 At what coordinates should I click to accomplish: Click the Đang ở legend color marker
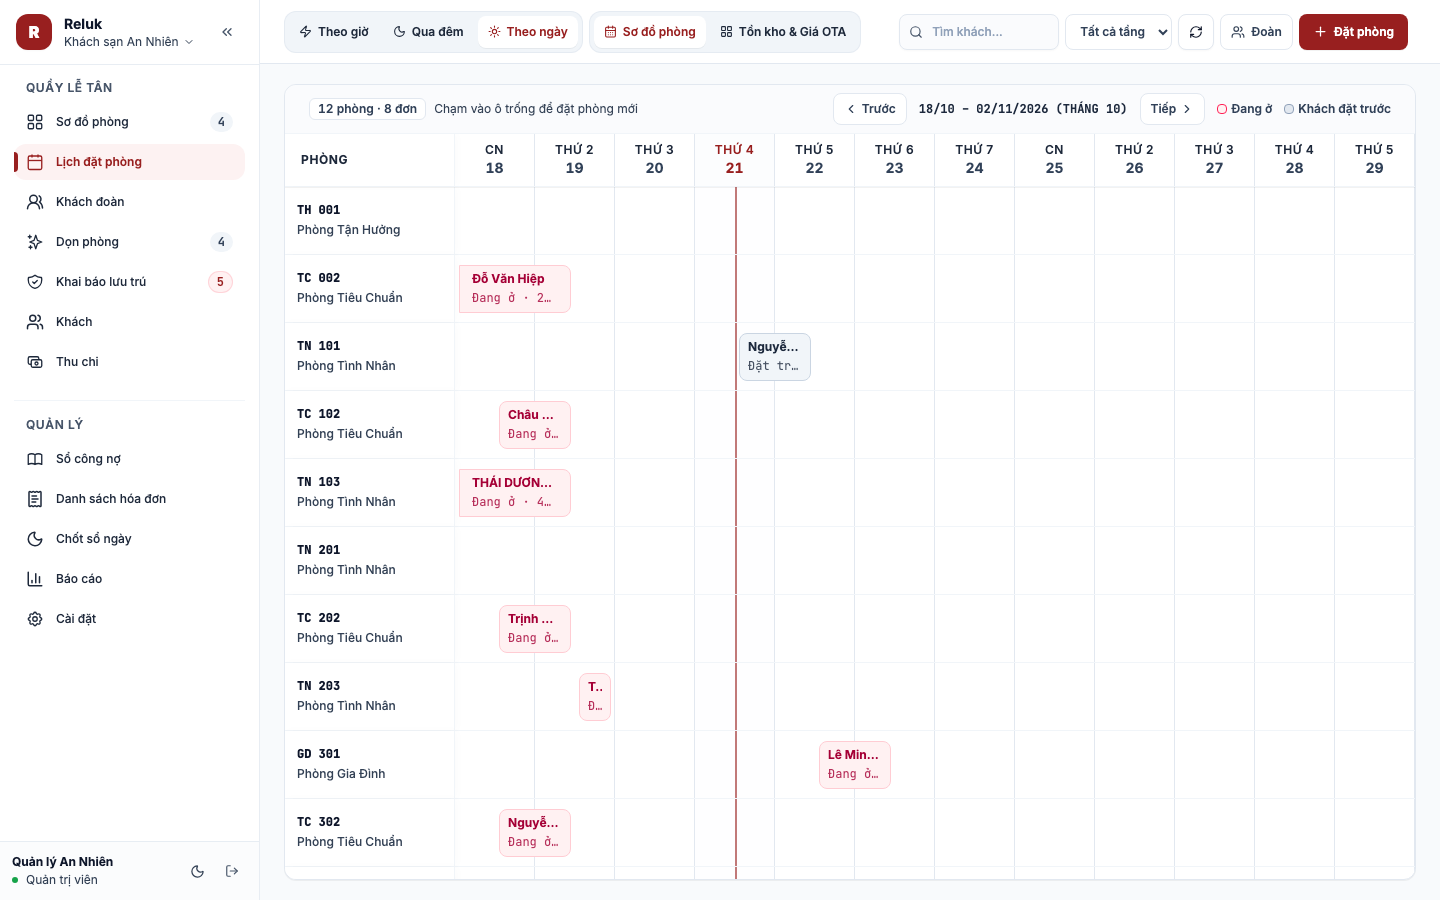click(1222, 109)
